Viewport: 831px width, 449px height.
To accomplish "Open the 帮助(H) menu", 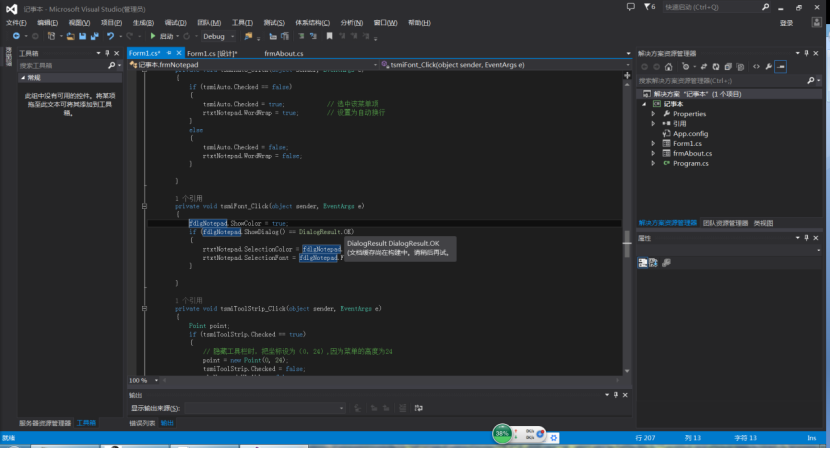I will pos(419,23).
